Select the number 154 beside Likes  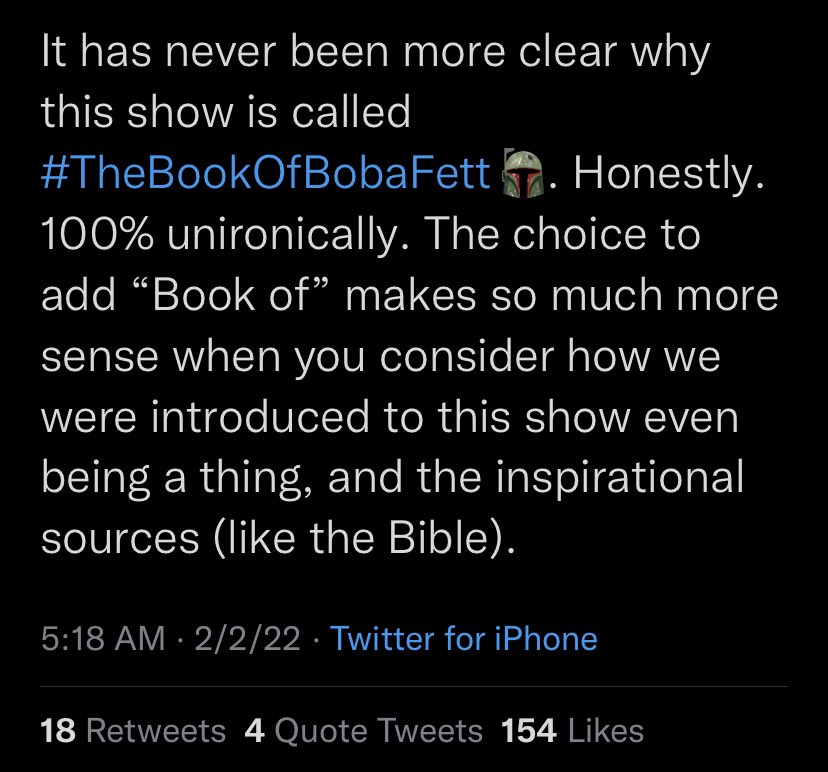[529, 731]
